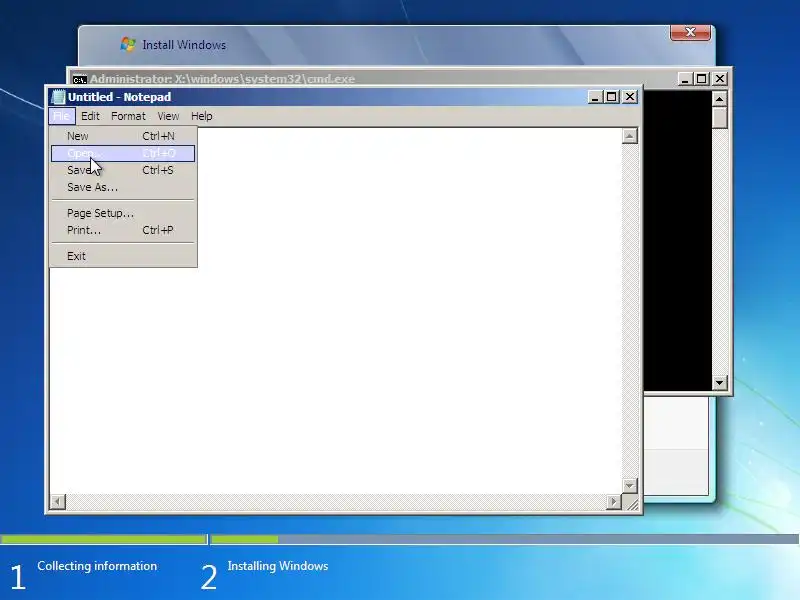Open the Format menu in Notepad
The height and width of the screenshot is (600, 800).
128,116
